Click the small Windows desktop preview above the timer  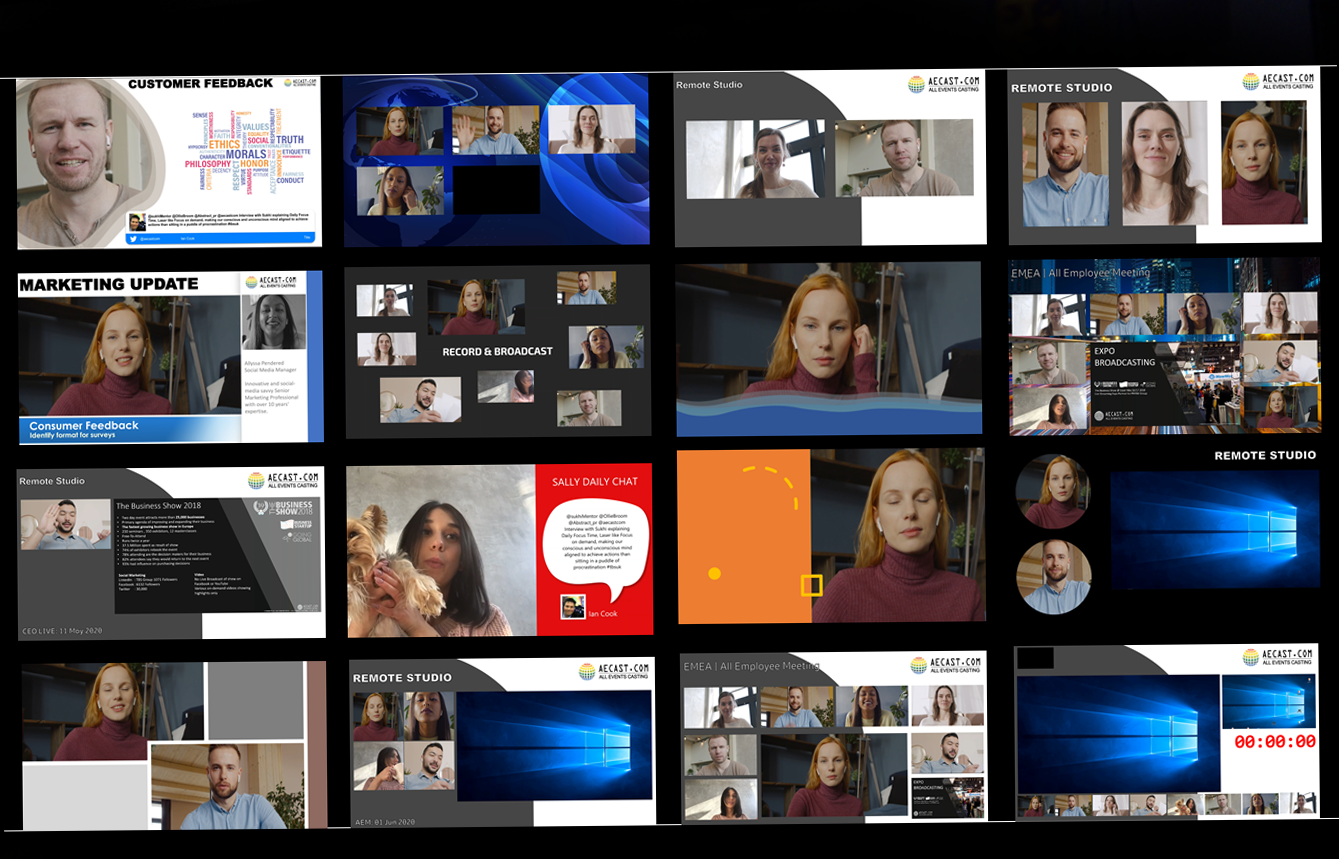[x=1268, y=701]
